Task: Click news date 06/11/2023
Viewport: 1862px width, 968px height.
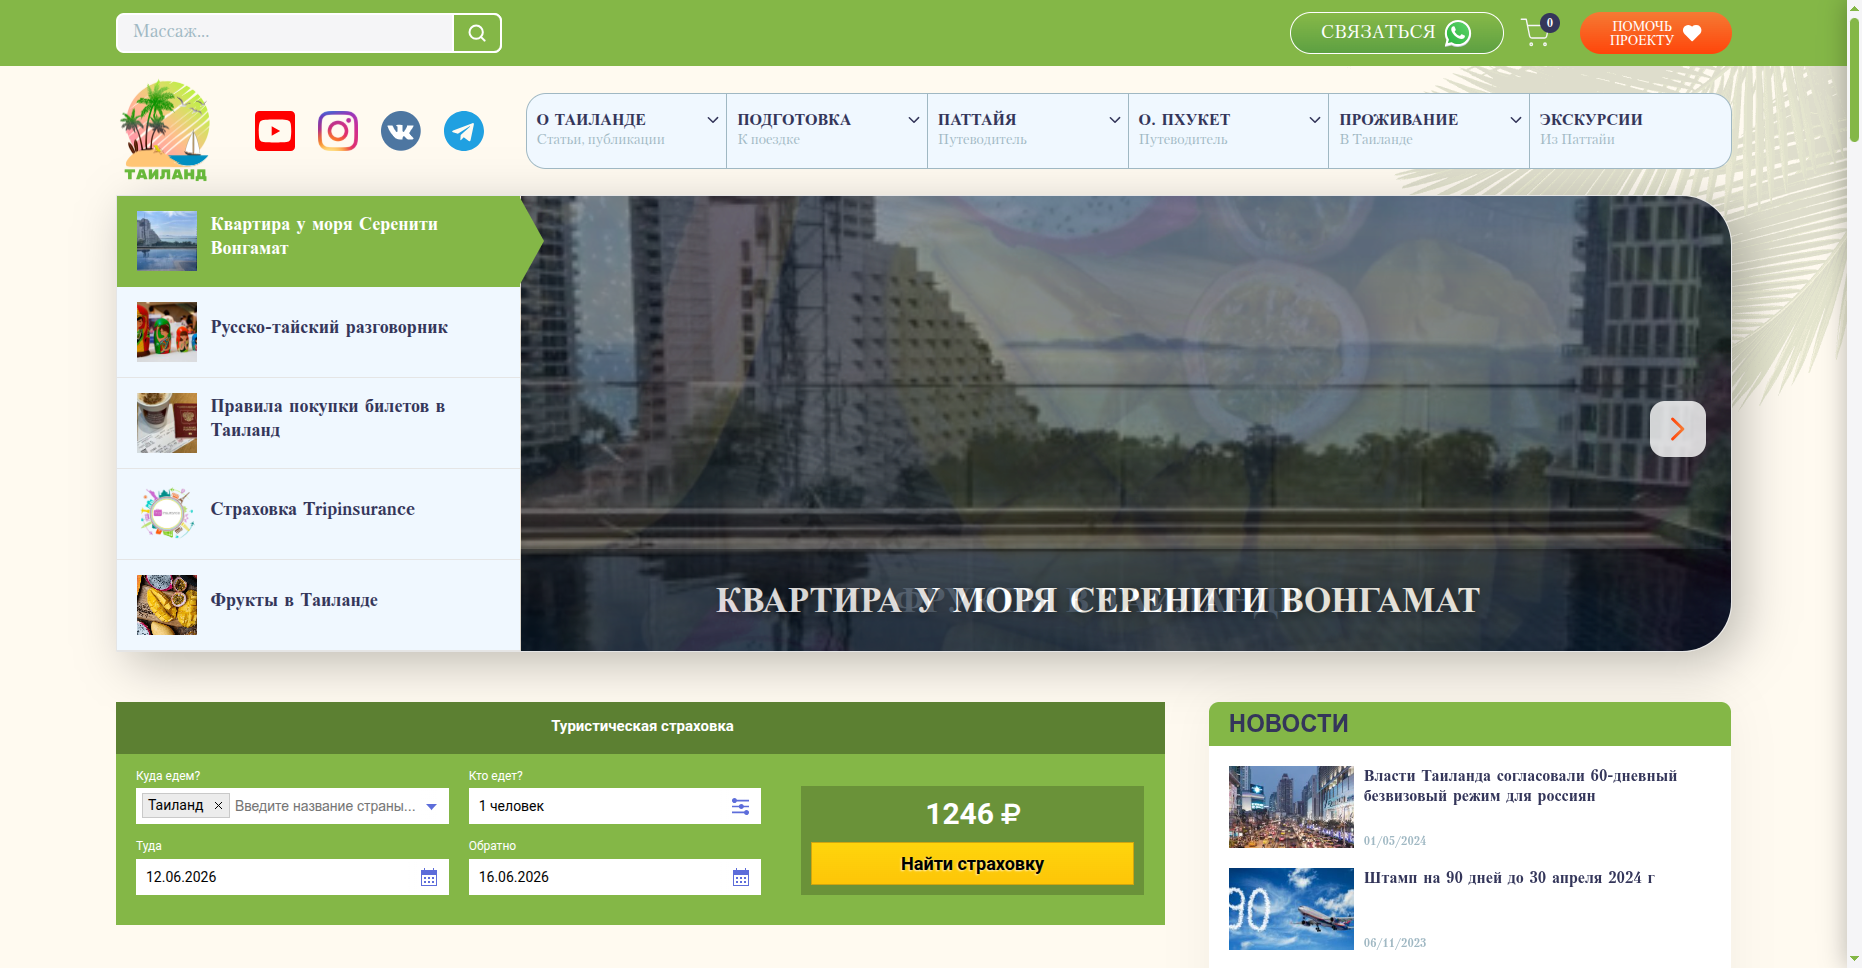Action: coord(1395,943)
